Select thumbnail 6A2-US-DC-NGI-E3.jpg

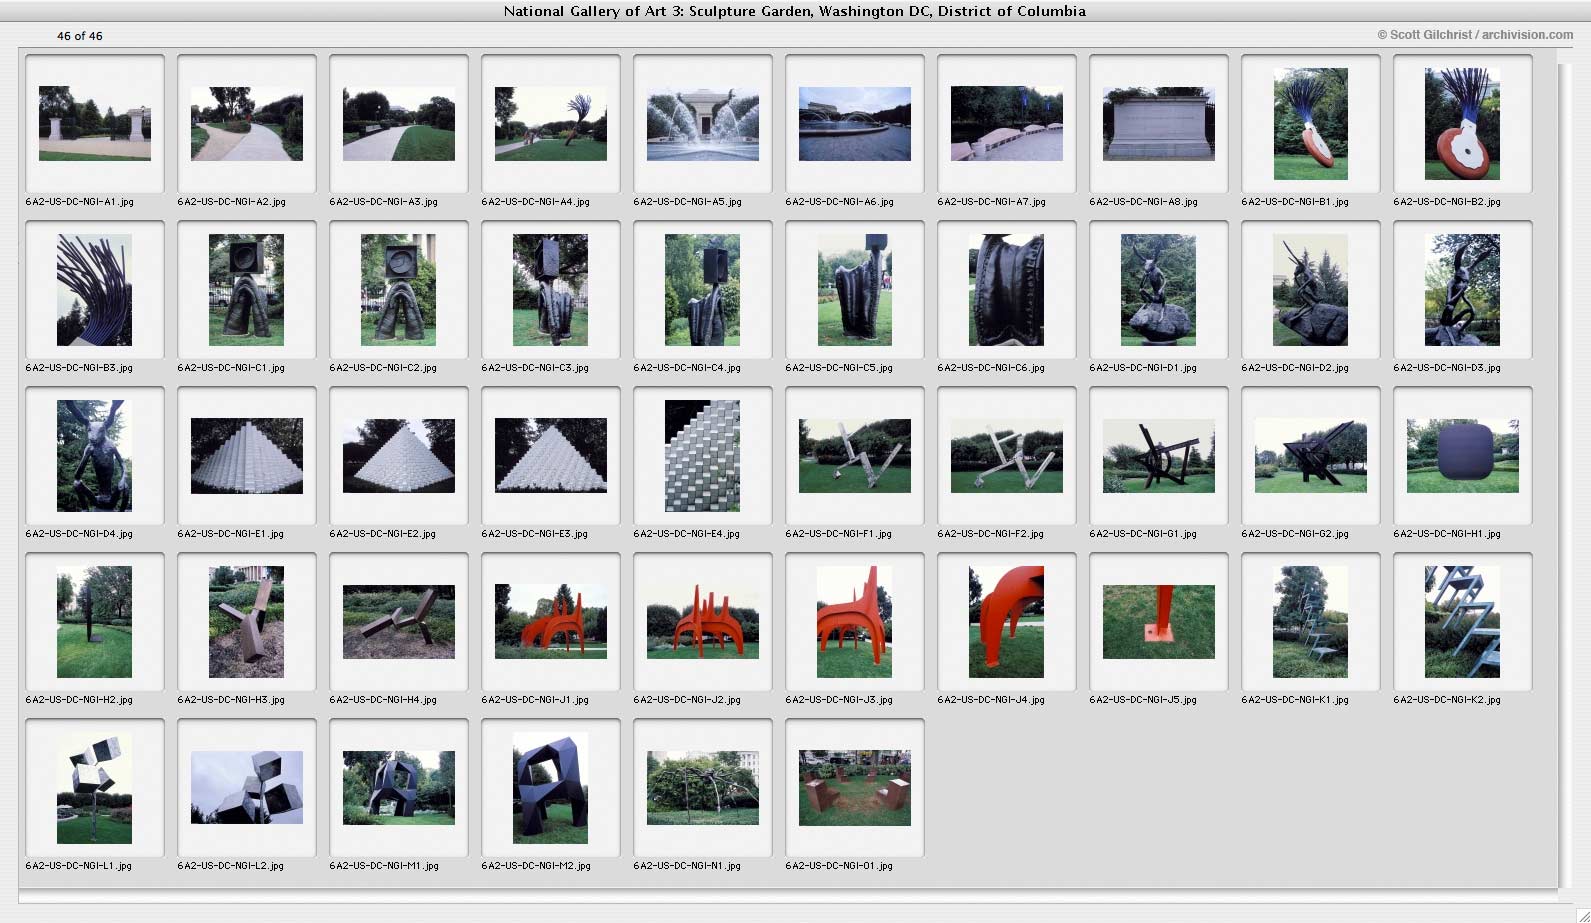coord(551,456)
